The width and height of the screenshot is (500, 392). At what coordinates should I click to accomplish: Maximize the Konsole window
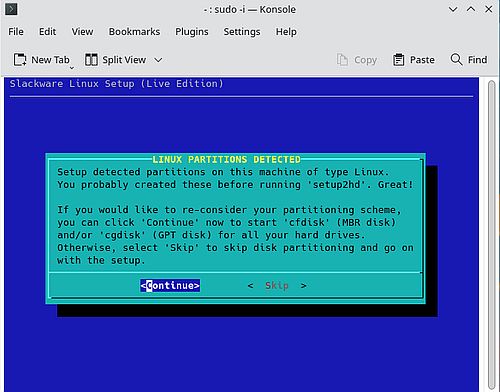click(471, 9)
